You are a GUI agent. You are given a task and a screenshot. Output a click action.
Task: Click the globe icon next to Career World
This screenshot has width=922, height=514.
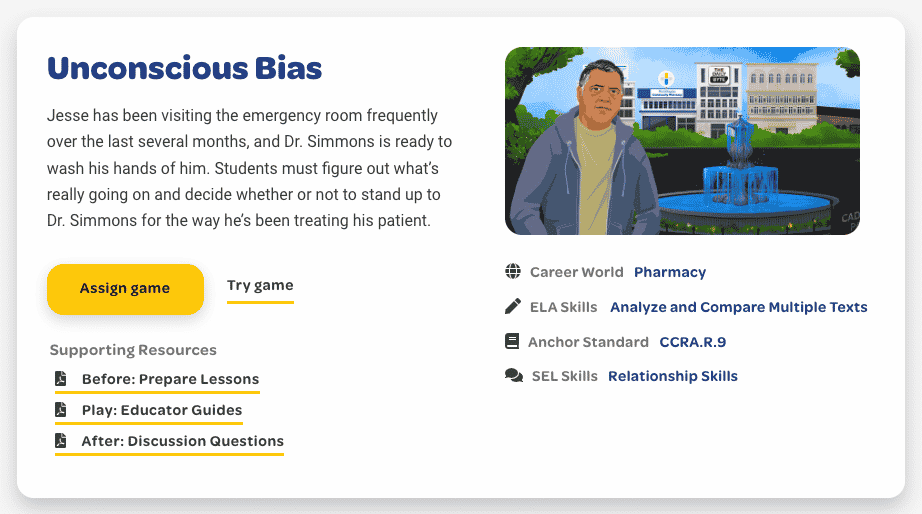[x=513, y=271]
